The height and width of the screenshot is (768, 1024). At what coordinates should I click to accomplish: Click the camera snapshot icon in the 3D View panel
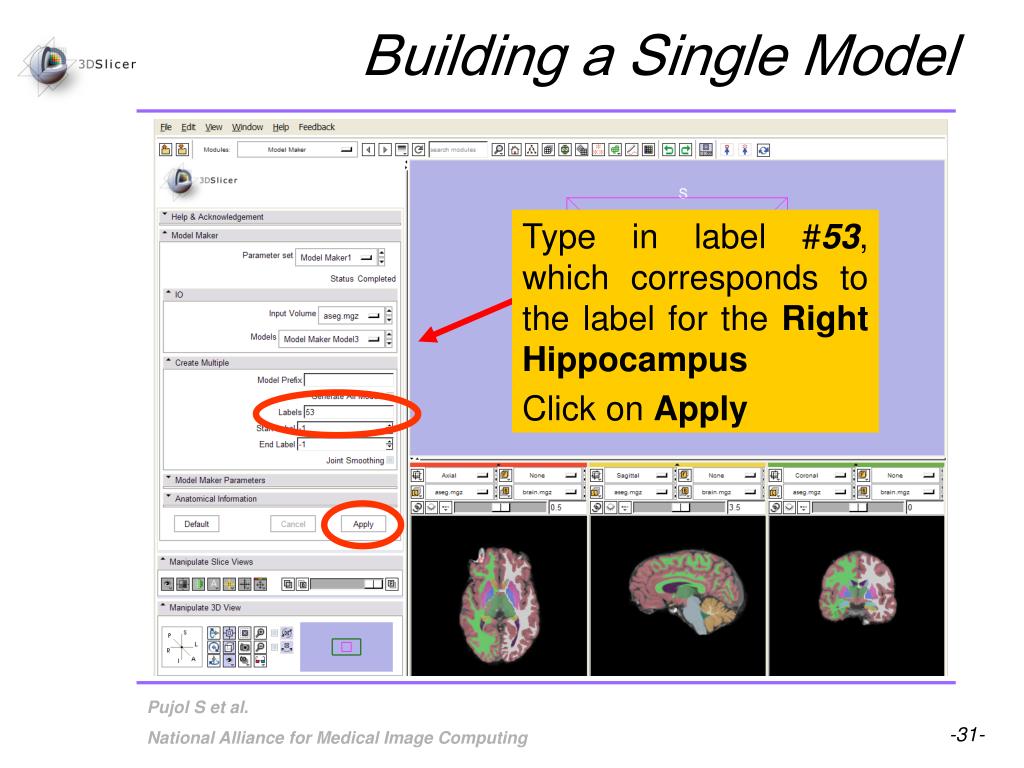(x=245, y=647)
